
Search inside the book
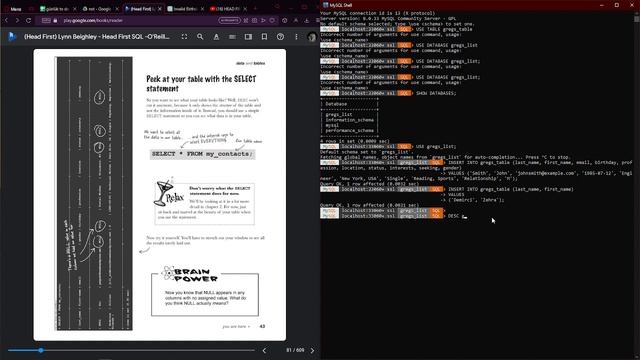coord(200,37)
